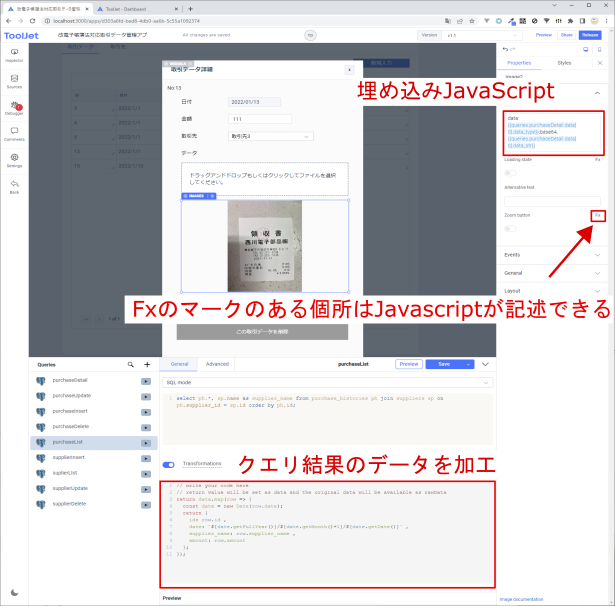This screenshot has width=615, height=606.
Task: Switch to mobile view icon
Action: tap(599, 49)
